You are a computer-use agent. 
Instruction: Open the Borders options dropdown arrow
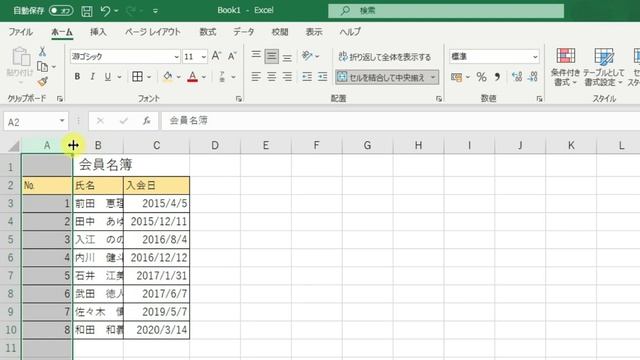(149, 77)
